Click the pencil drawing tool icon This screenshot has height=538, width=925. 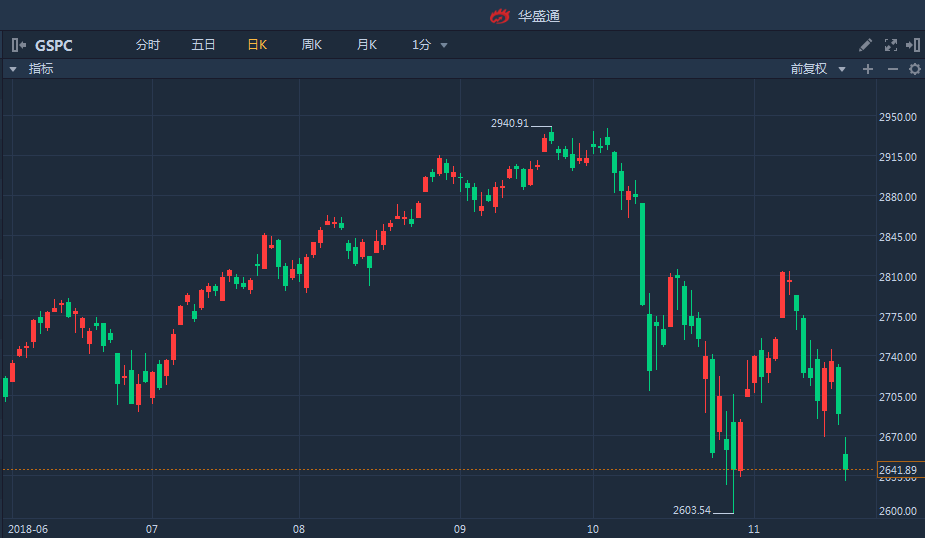866,45
